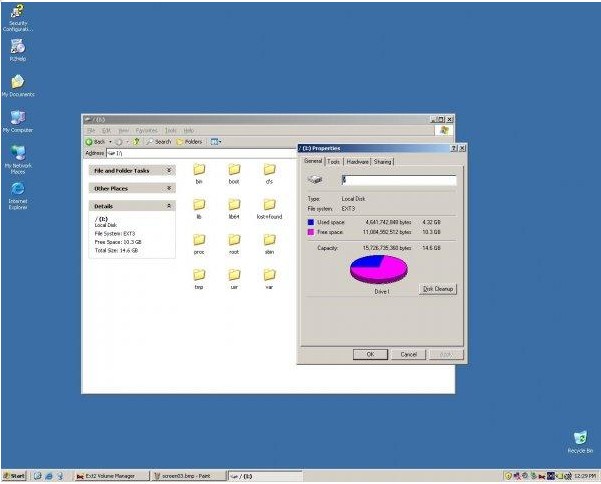Open the Rdhelp desktop icon
Screen dimensions: 601x484
coord(18,50)
